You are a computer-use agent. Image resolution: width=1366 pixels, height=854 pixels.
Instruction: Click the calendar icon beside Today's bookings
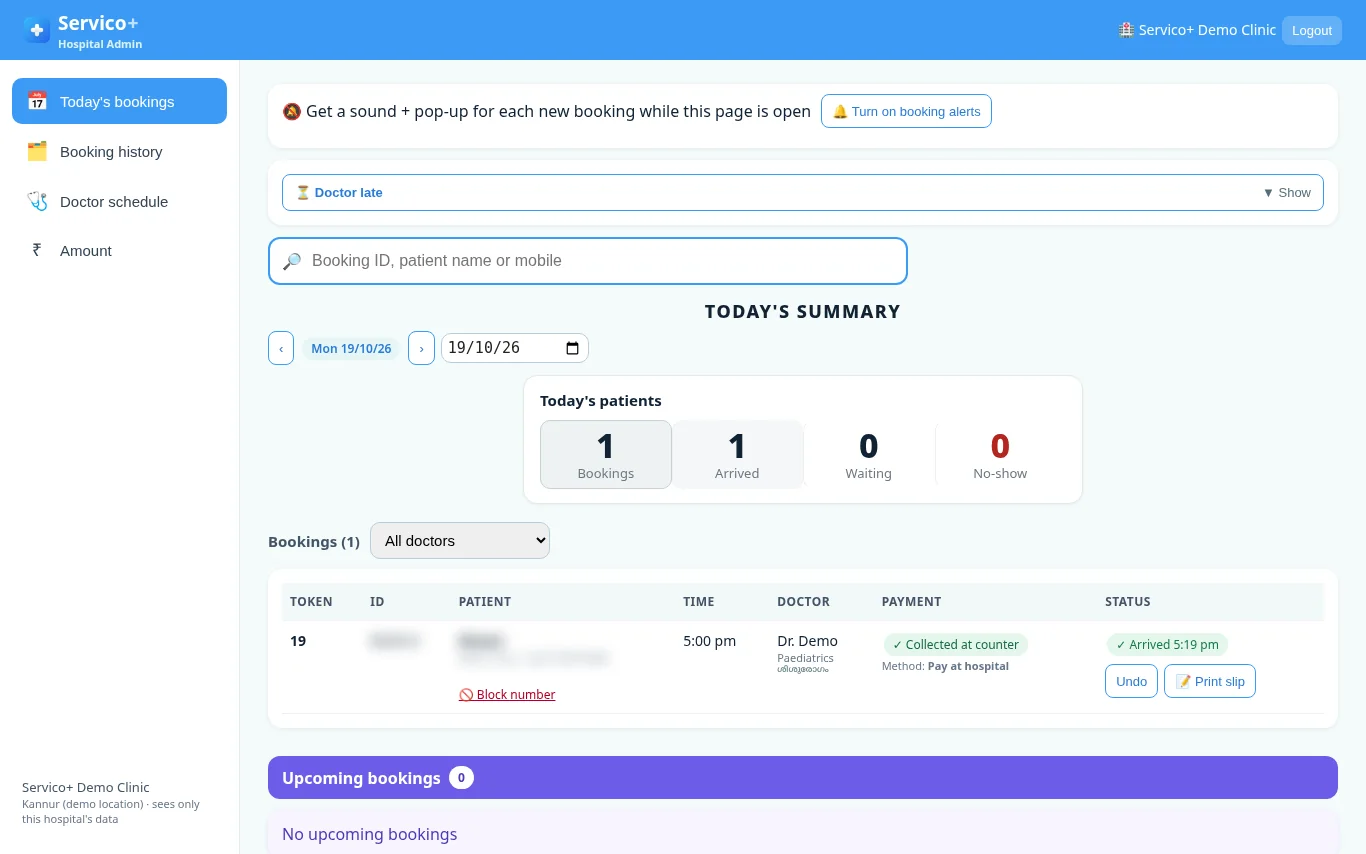[x=37, y=101]
